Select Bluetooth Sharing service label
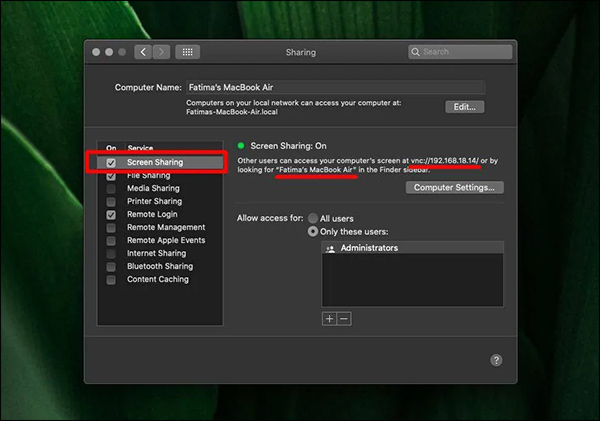Screen dimensions: 600x421 pos(160,266)
